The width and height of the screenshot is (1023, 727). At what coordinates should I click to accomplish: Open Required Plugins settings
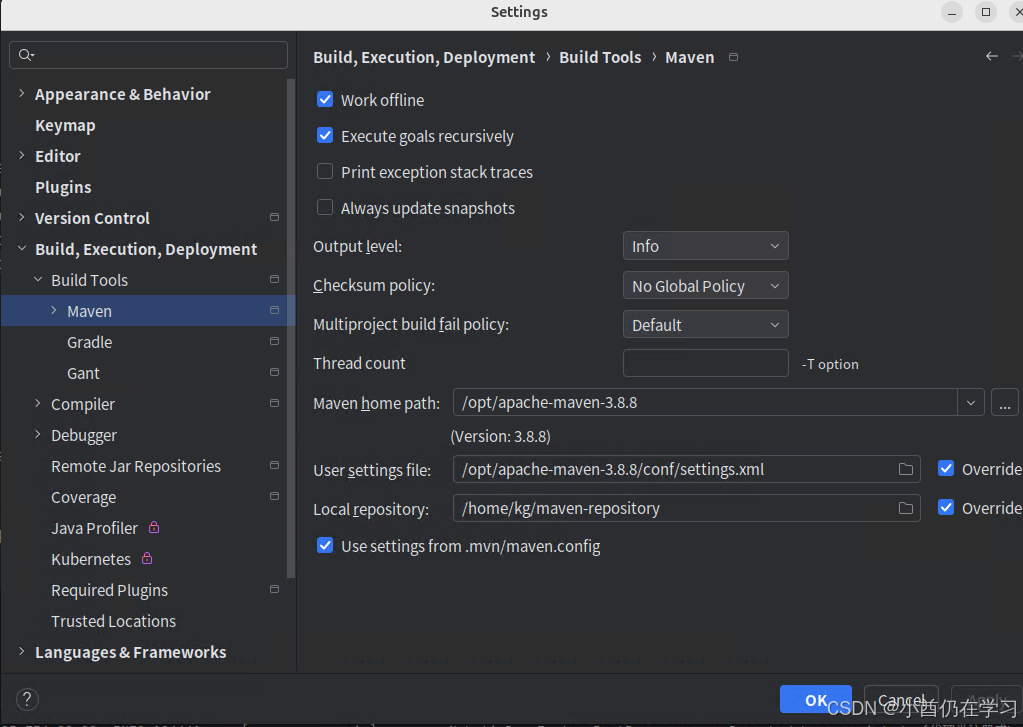pyautogui.click(x=110, y=590)
